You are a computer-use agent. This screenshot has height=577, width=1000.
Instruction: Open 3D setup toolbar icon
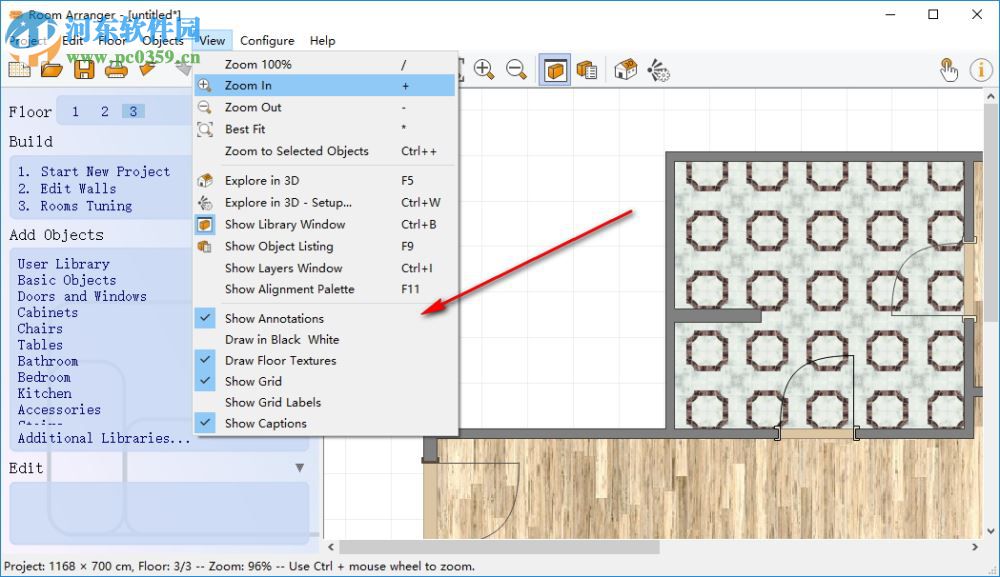(x=657, y=70)
